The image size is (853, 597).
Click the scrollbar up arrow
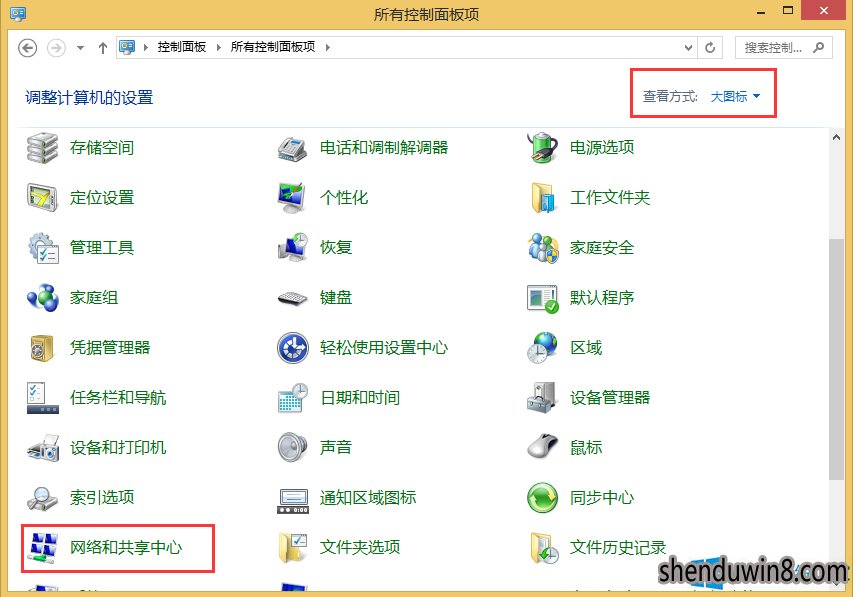[836, 138]
